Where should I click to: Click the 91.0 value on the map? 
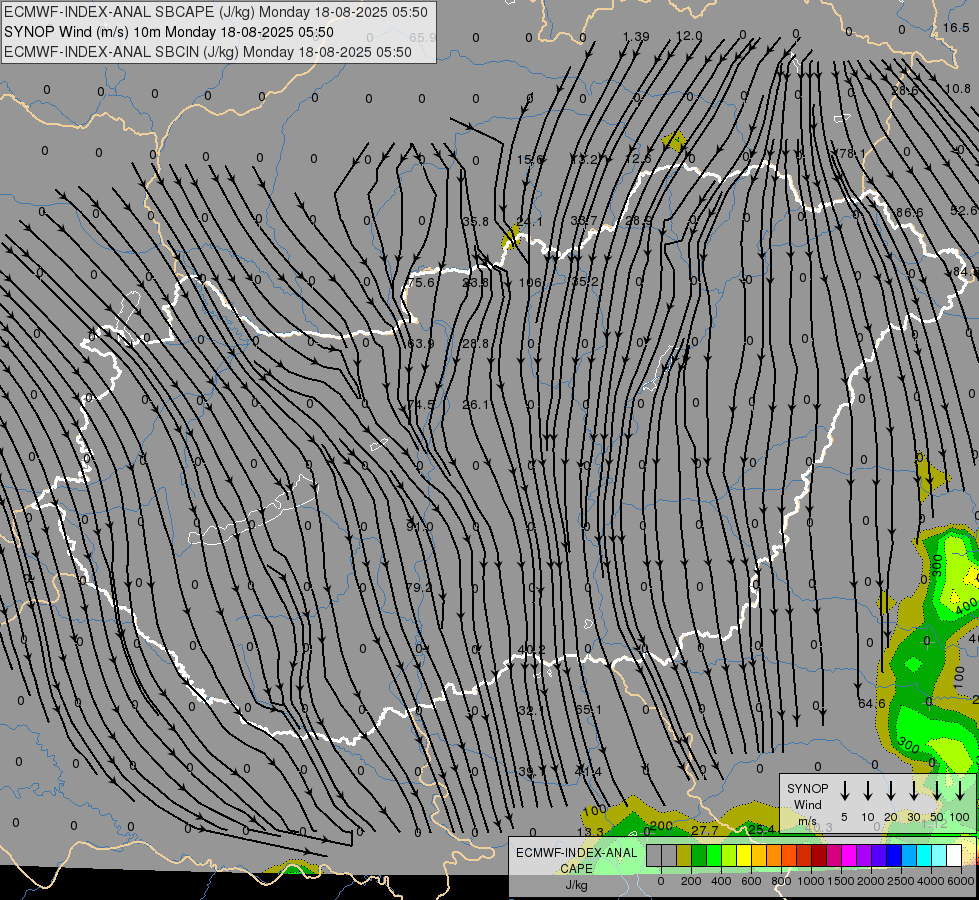[419, 527]
